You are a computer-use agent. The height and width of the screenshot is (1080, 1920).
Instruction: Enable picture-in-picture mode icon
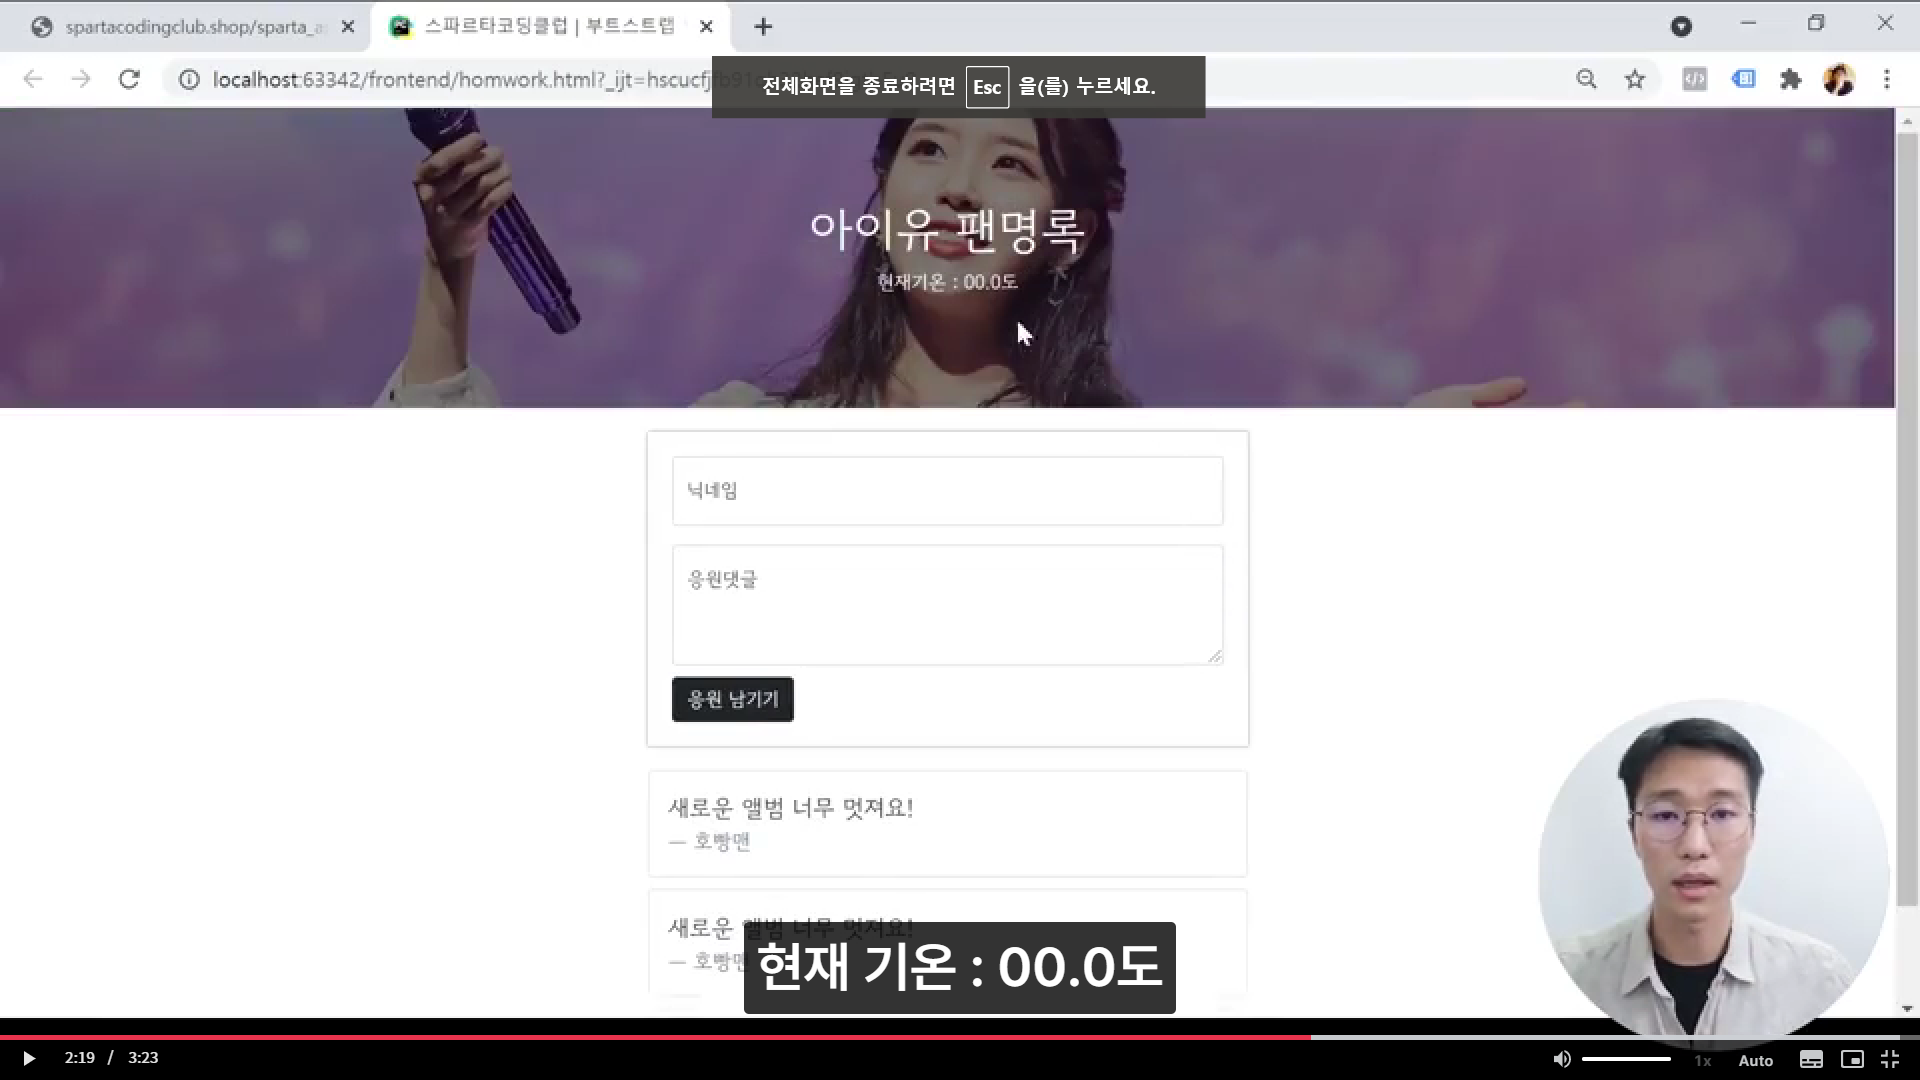click(1852, 1060)
